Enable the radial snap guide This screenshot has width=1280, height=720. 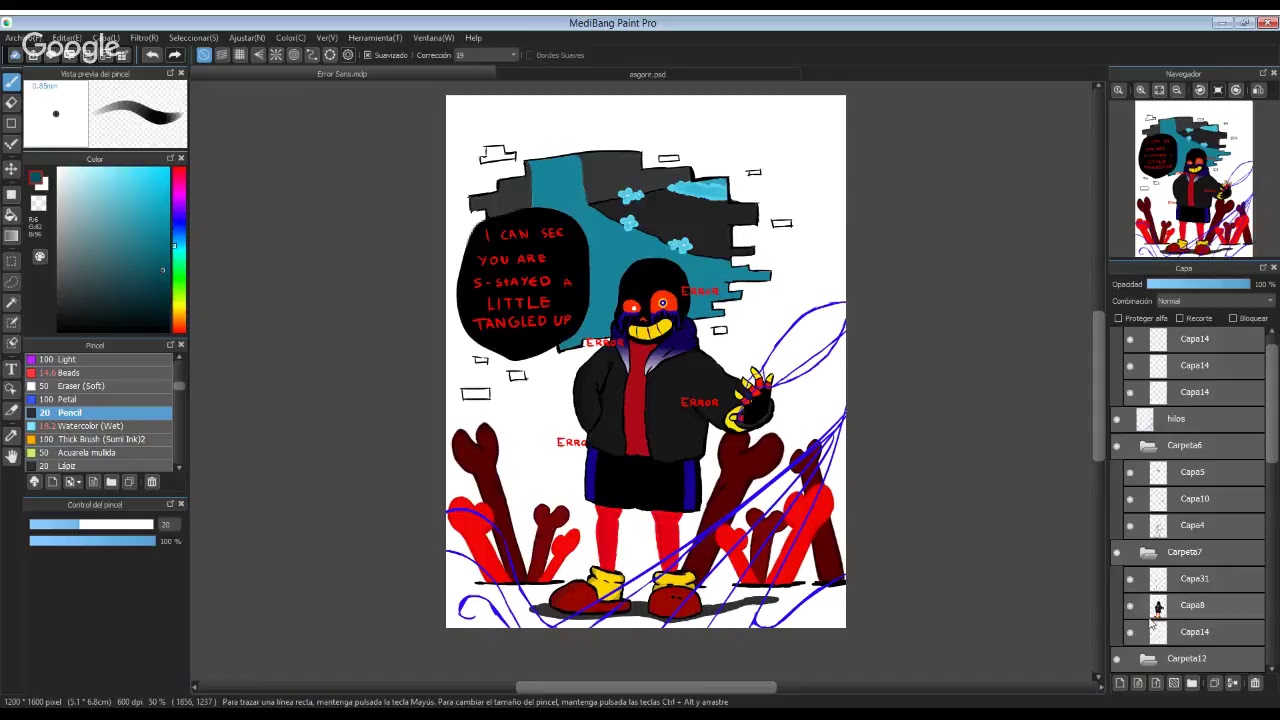(276, 55)
